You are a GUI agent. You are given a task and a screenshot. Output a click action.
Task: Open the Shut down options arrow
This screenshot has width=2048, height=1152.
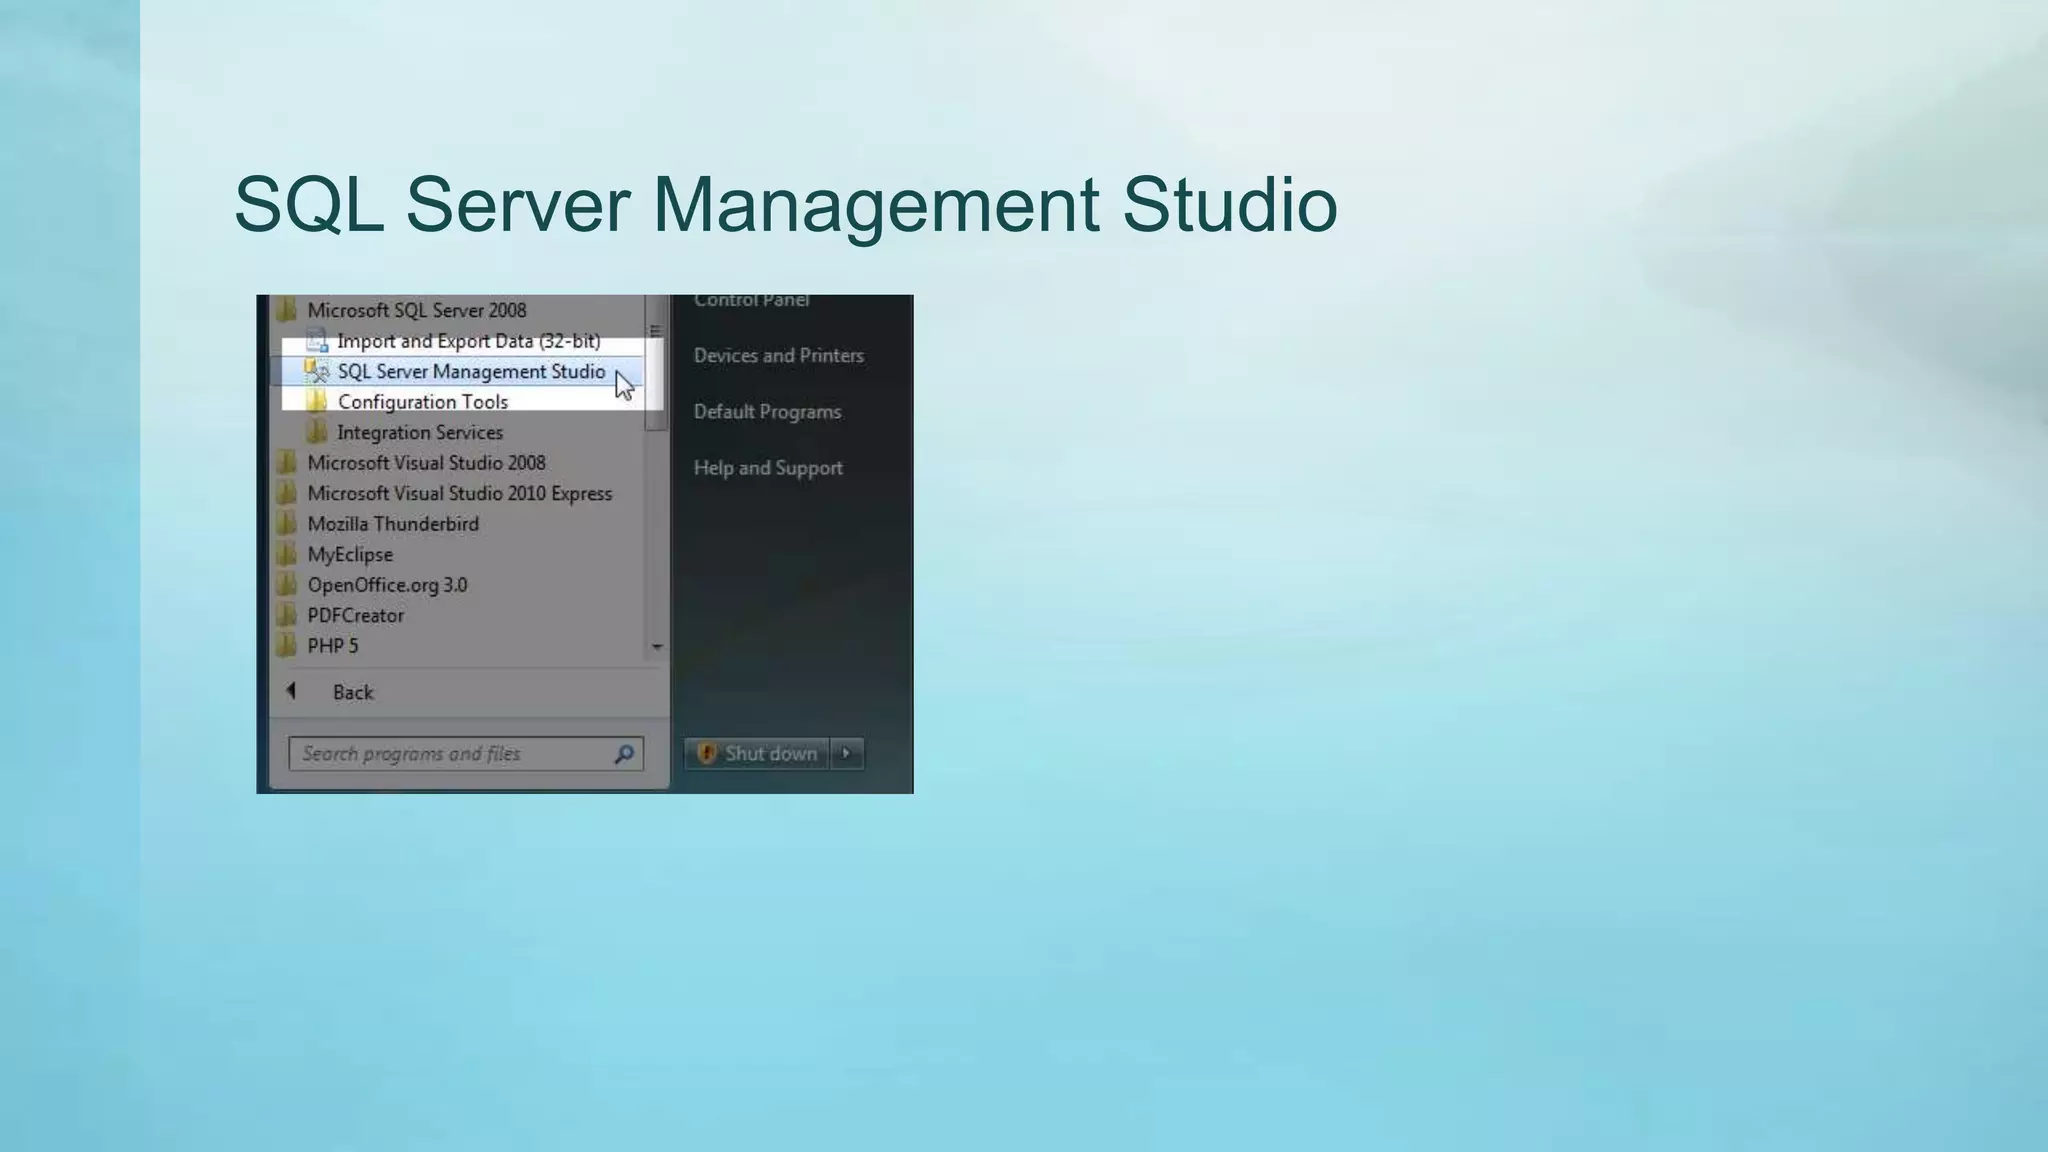pos(846,754)
